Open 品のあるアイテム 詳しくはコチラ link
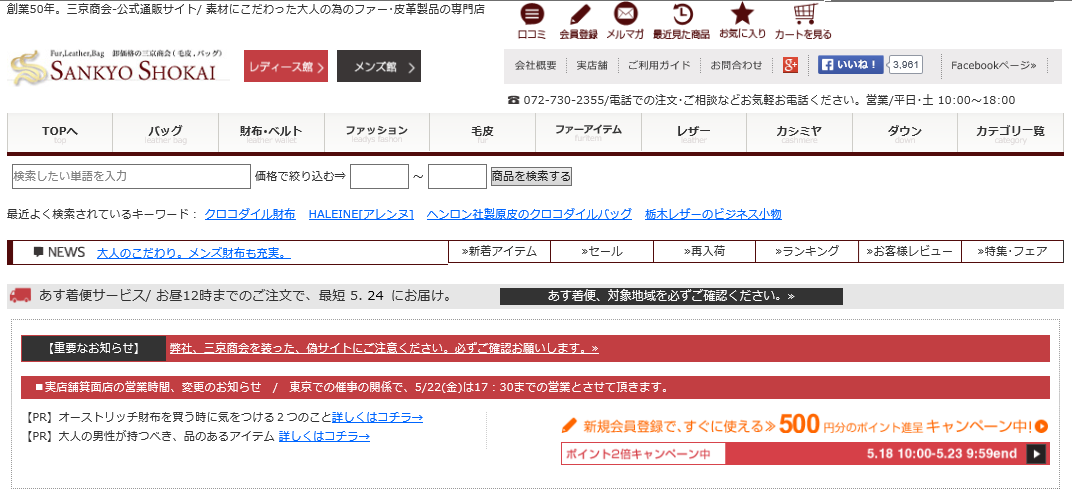Viewport: 1072px width, 497px height. (324, 436)
